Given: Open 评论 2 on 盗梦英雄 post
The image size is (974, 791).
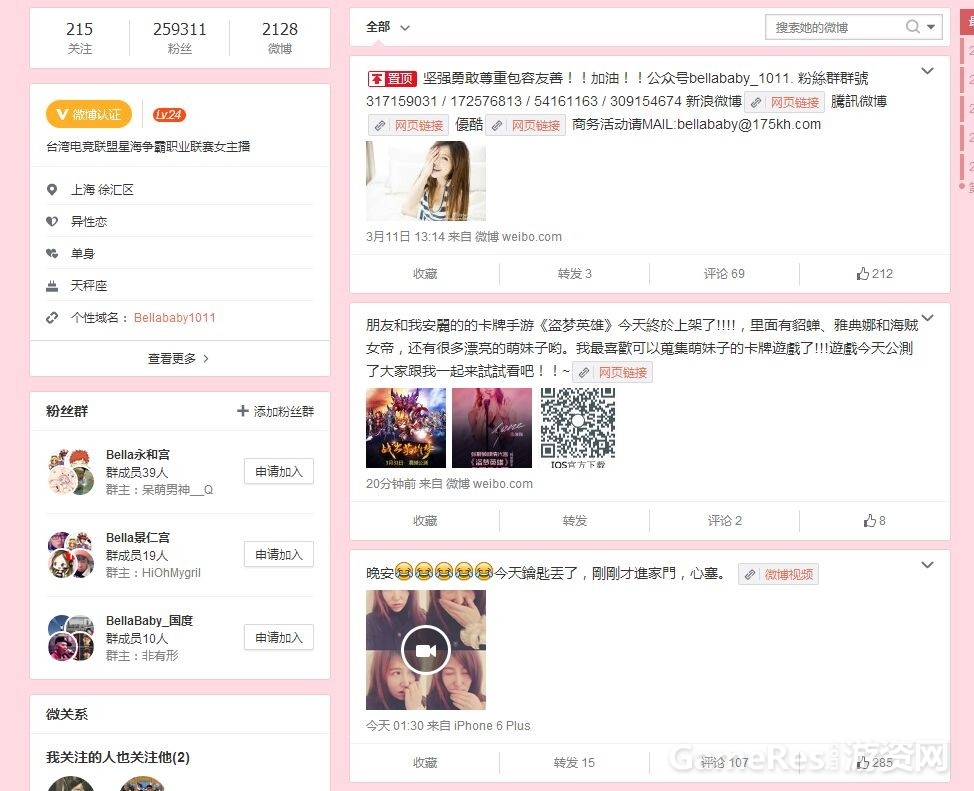Looking at the screenshot, I should pos(724,521).
